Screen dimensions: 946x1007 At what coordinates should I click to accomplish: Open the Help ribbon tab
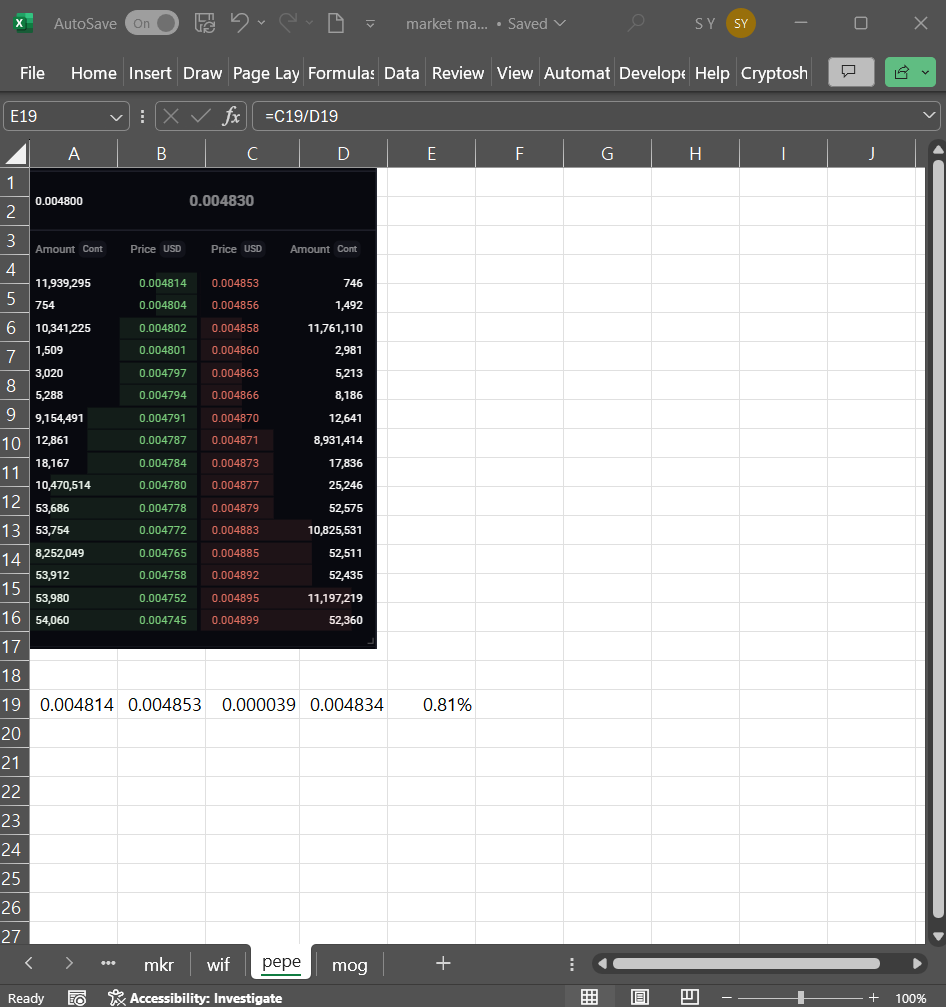[712, 73]
